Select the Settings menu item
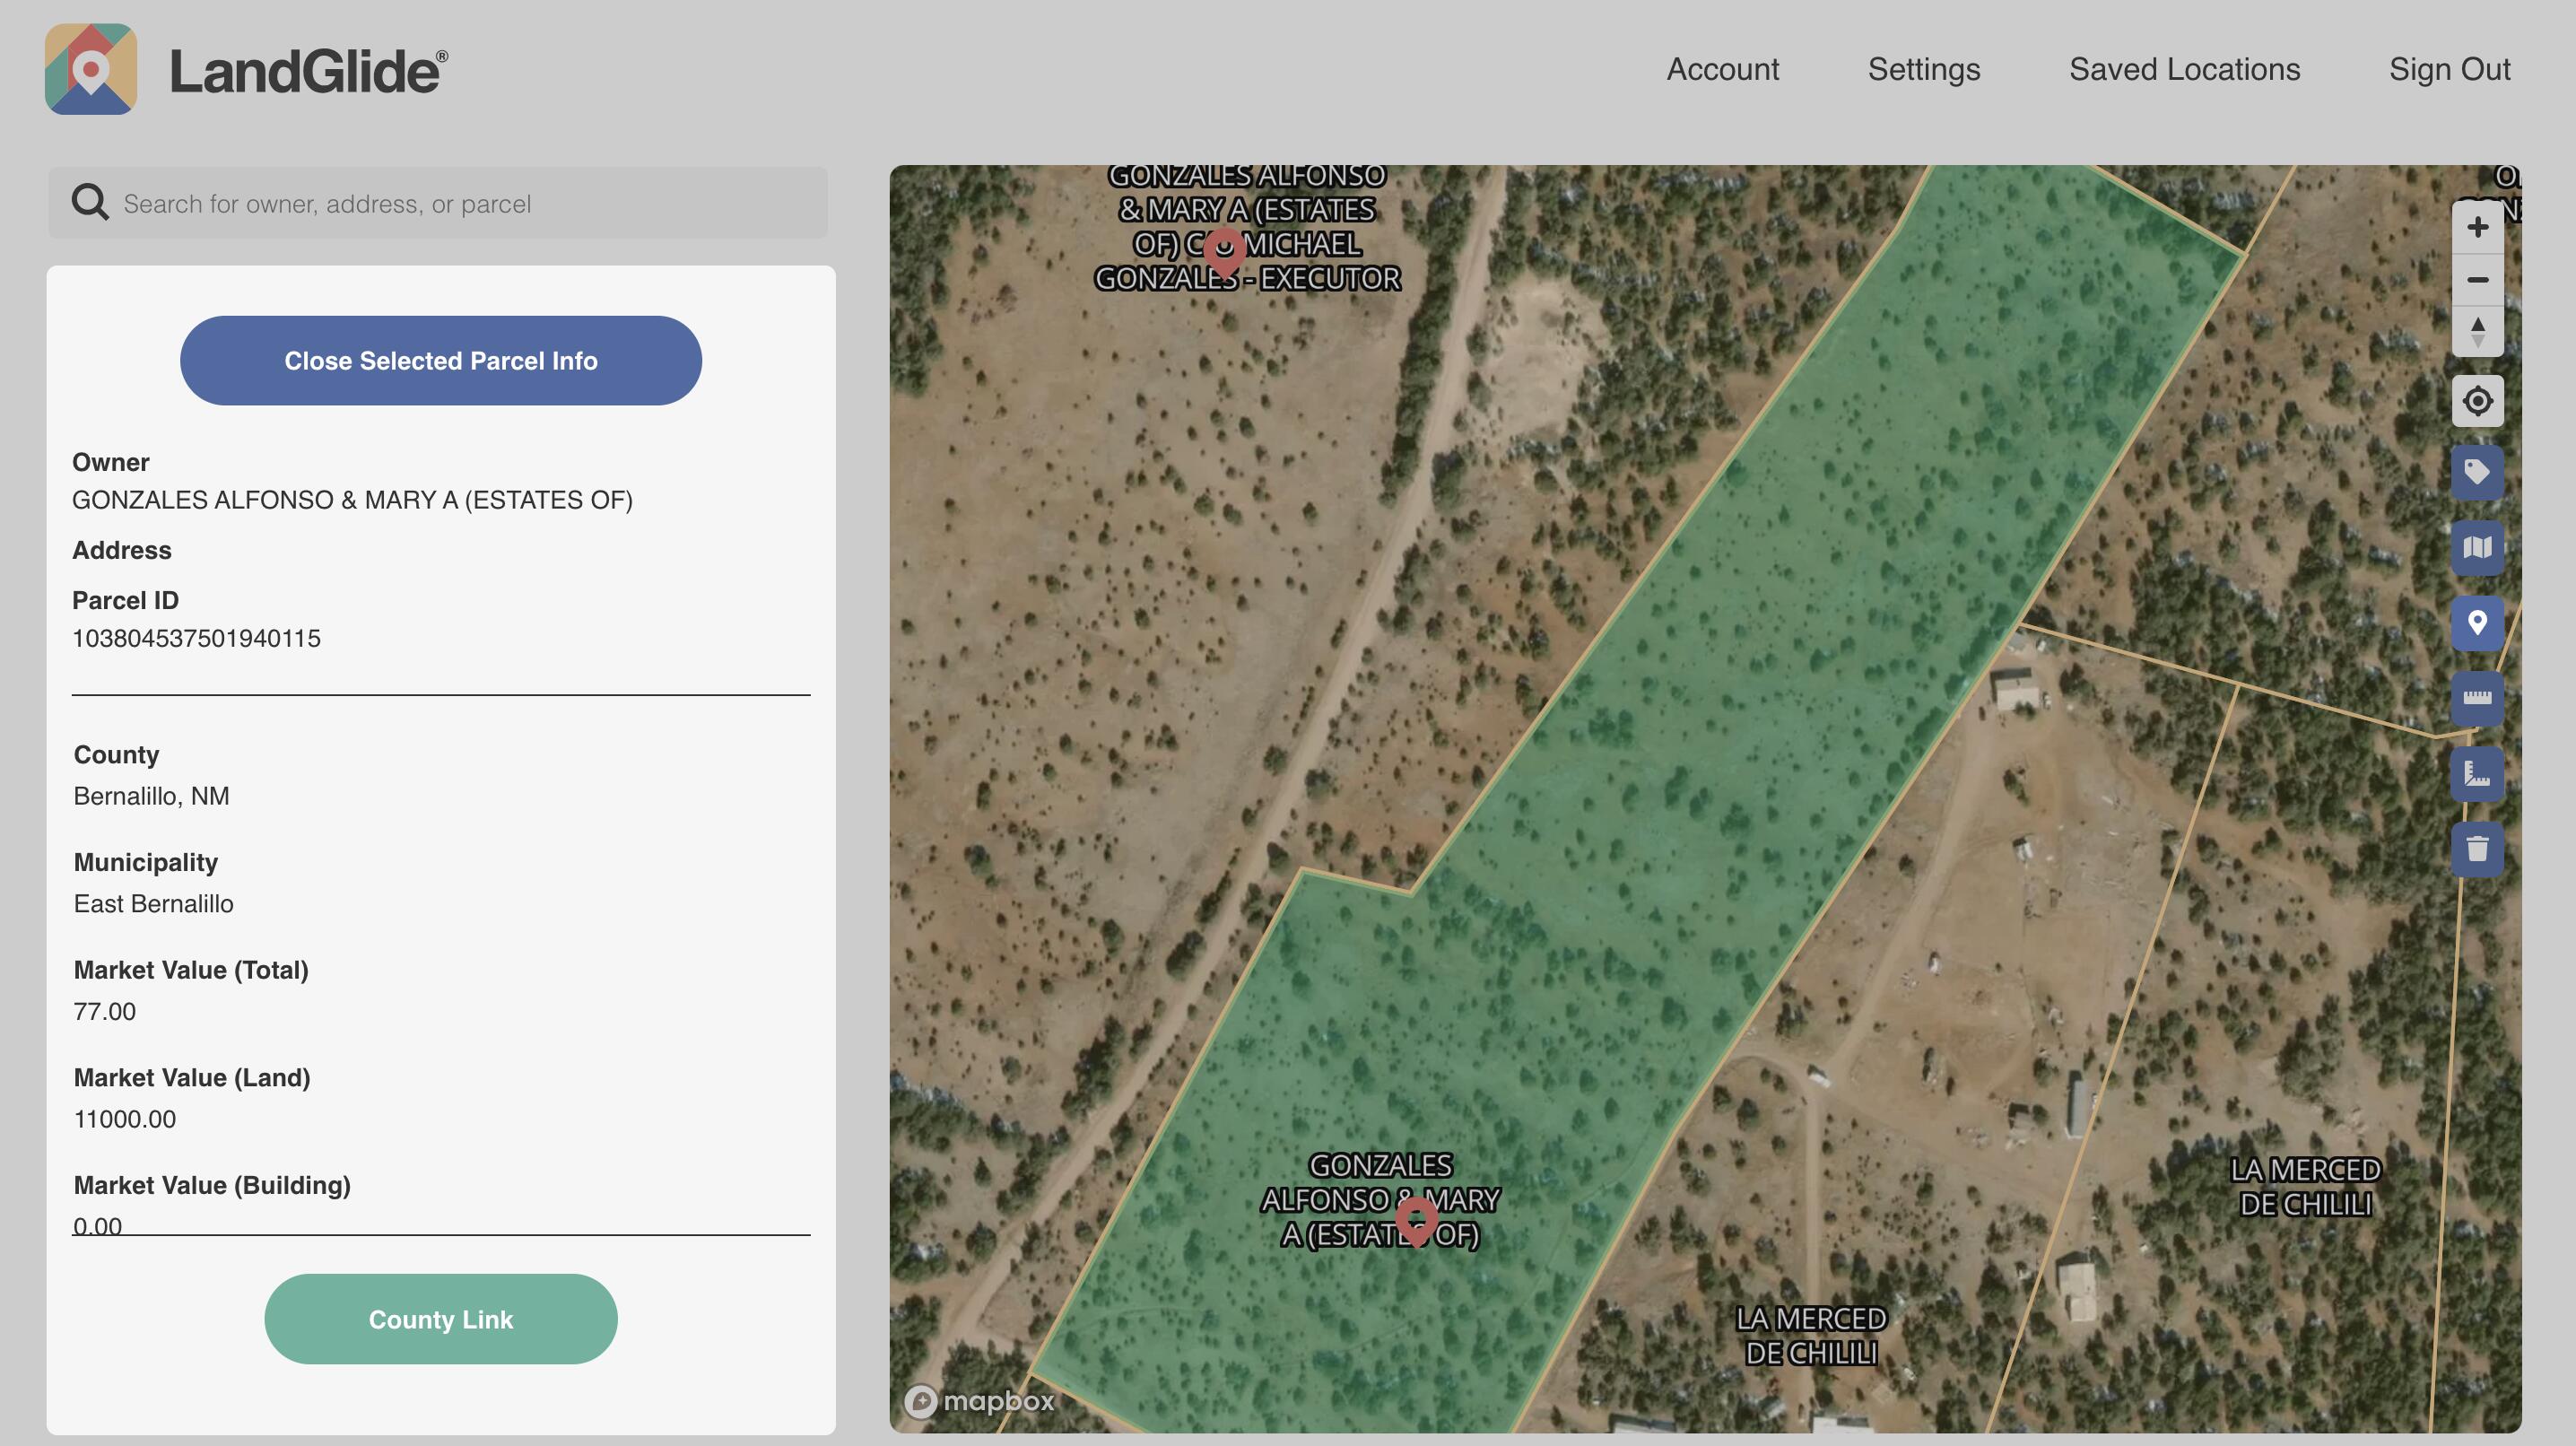Viewport: 2576px width, 1446px height. point(1925,69)
